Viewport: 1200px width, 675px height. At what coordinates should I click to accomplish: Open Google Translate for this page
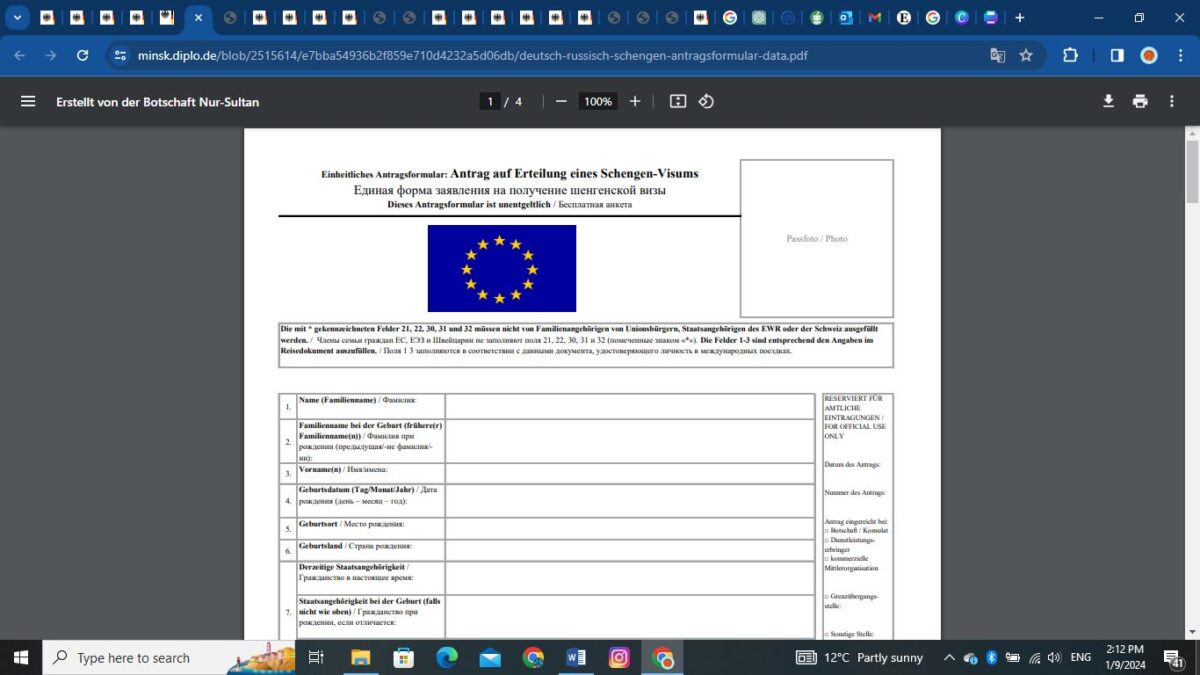[x=996, y=57]
